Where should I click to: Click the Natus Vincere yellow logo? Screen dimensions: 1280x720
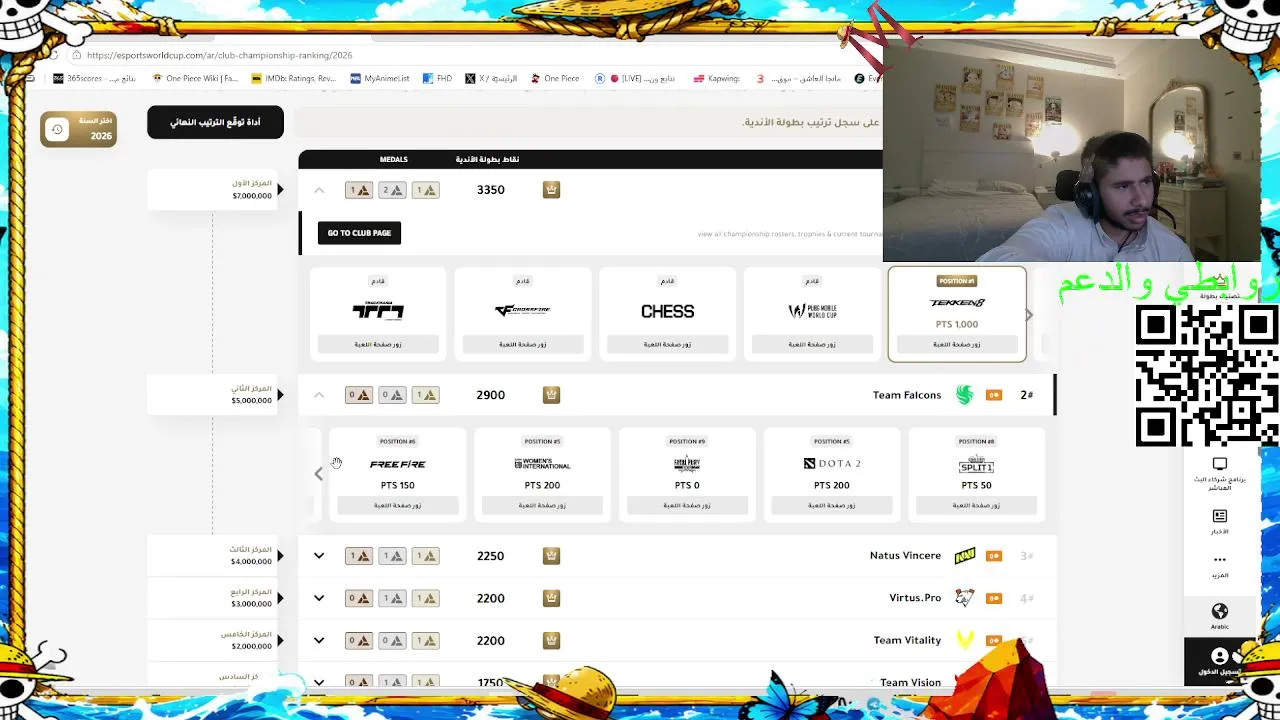[964, 556]
